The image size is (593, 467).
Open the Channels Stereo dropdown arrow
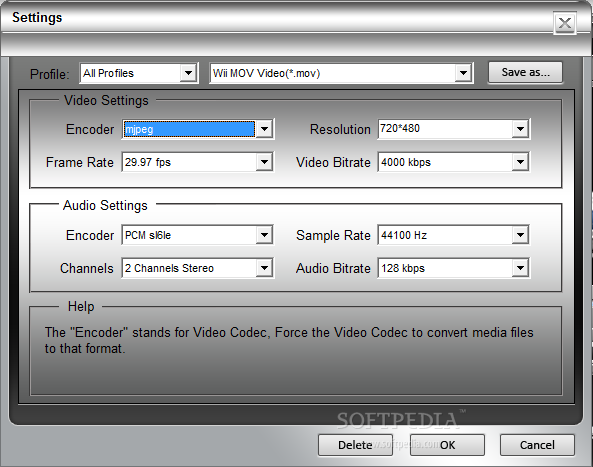pyautogui.click(x=264, y=268)
